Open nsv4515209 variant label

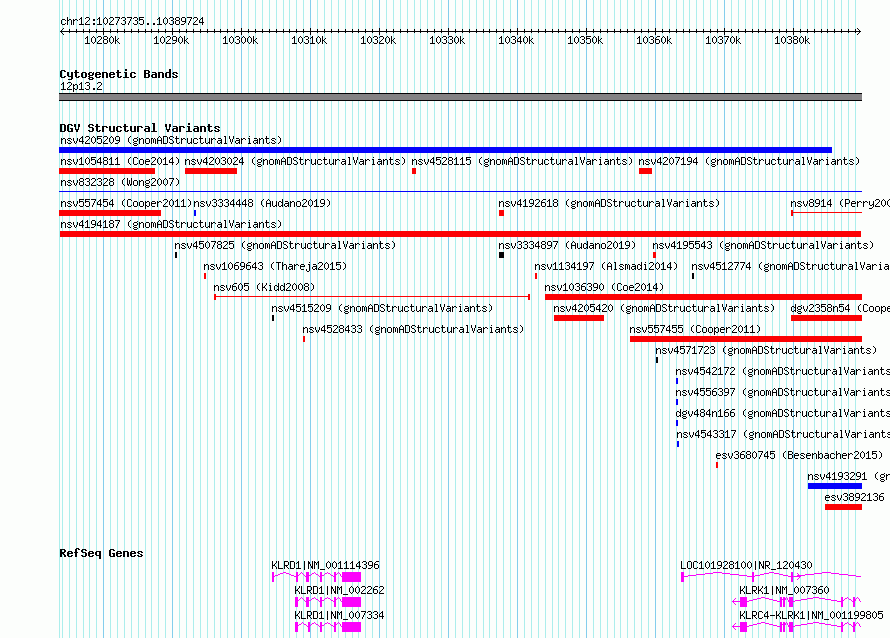point(382,308)
